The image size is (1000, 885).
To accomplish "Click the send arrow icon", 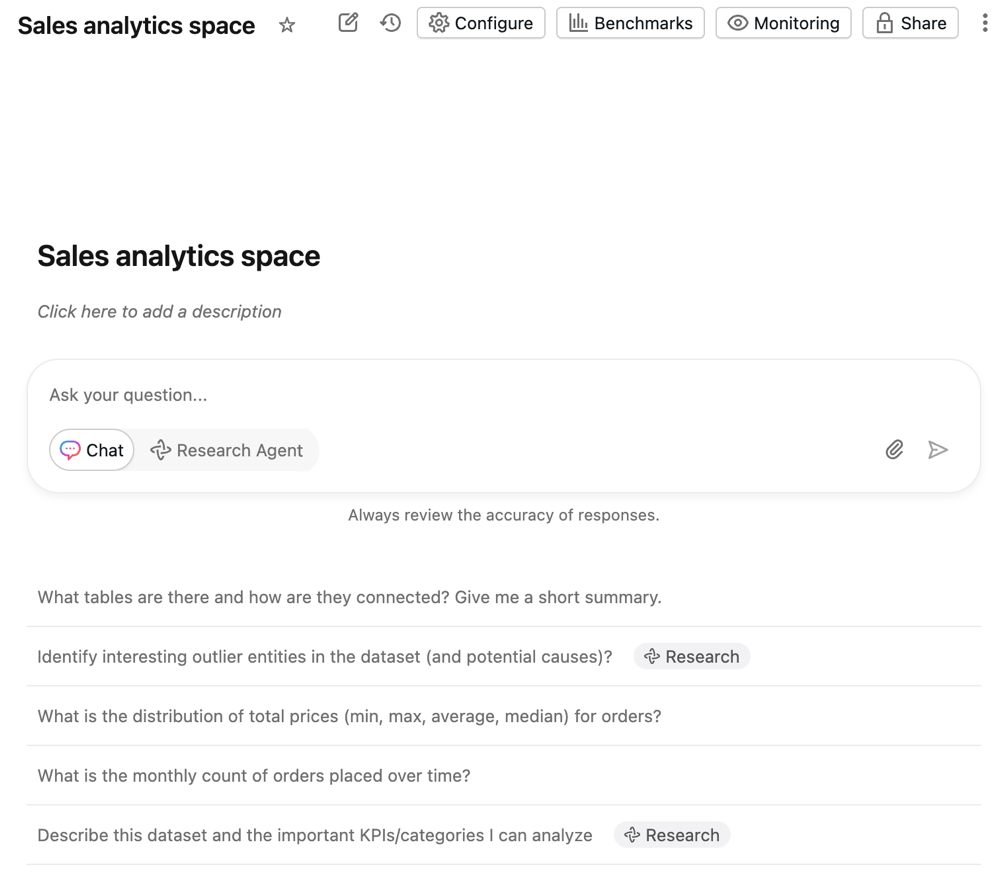I will click(x=938, y=450).
